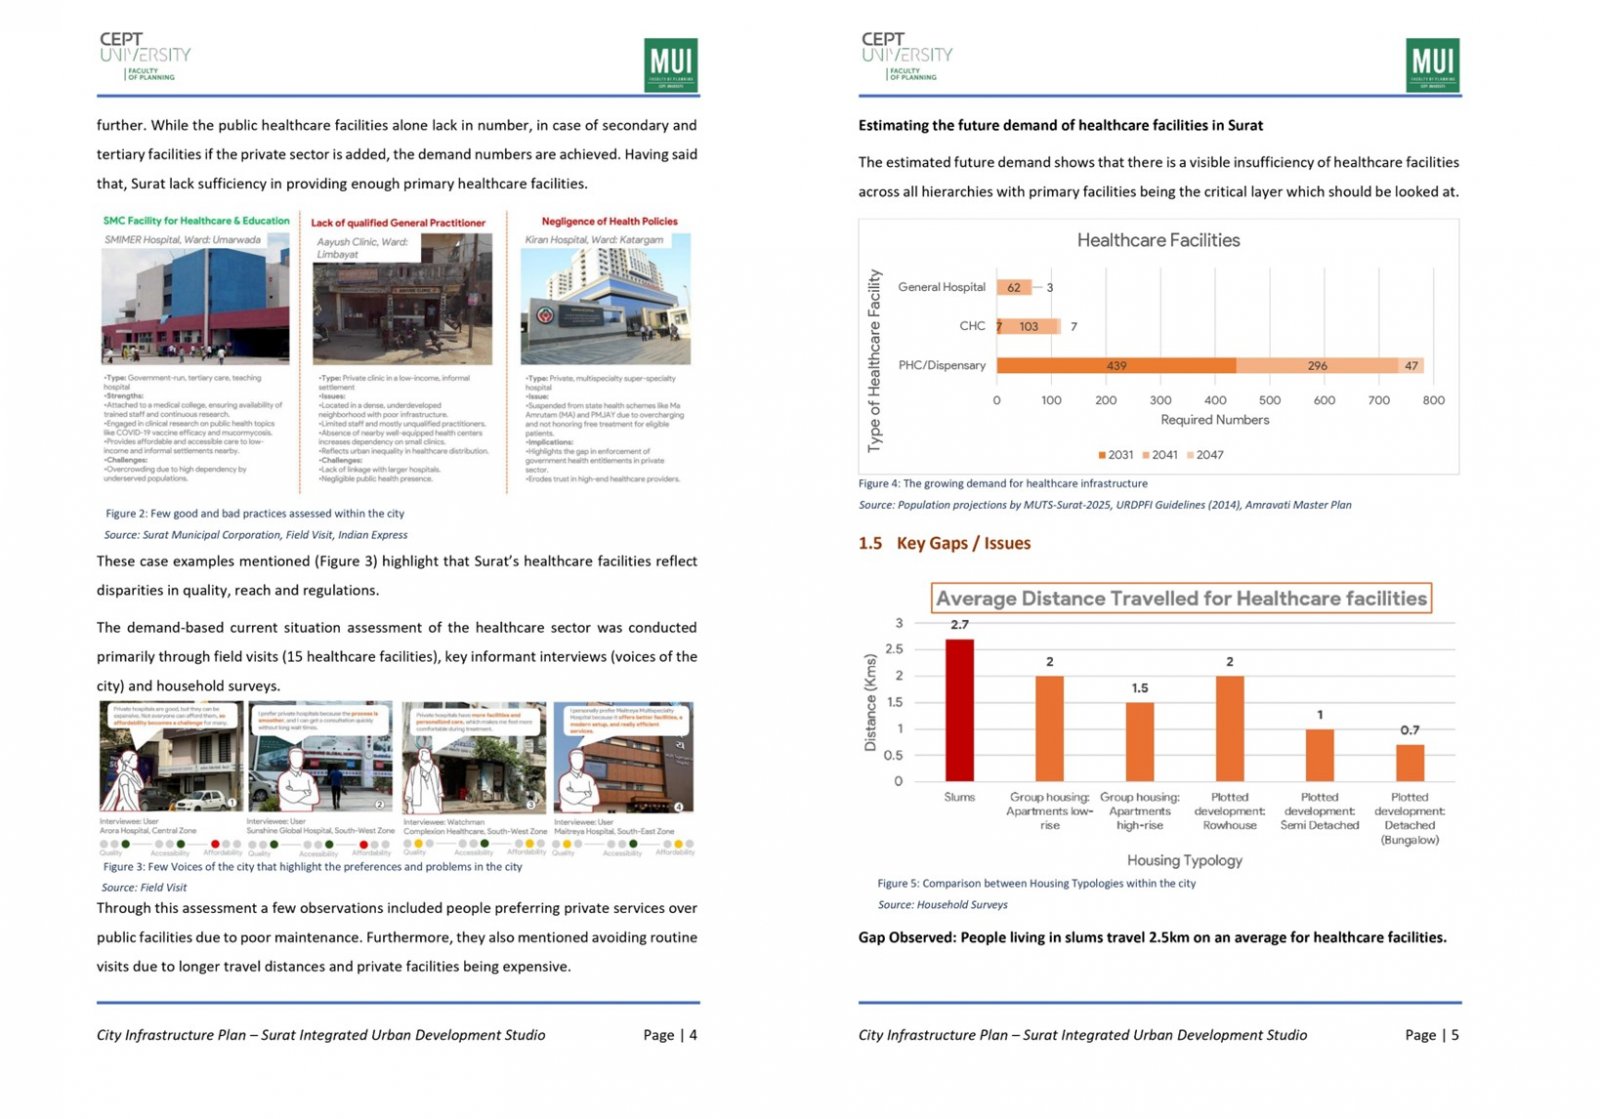Click the Figure 5 caption text
This screenshot has height=1119, width=1600.
point(1036,883)
